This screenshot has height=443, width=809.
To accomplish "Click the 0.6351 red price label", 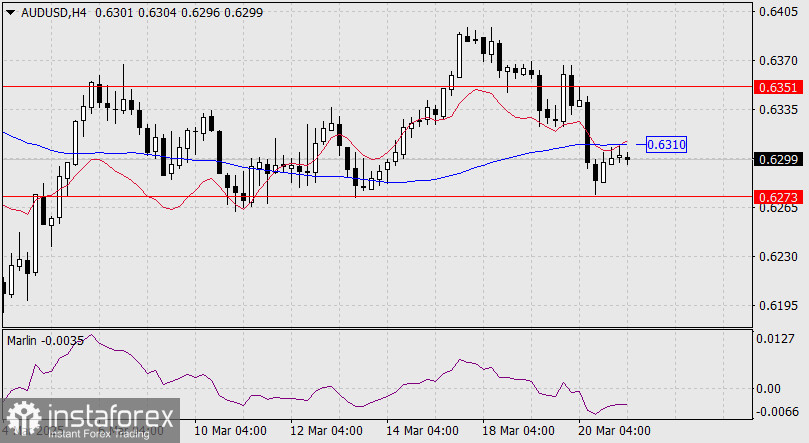I will (x=778, y=87).
